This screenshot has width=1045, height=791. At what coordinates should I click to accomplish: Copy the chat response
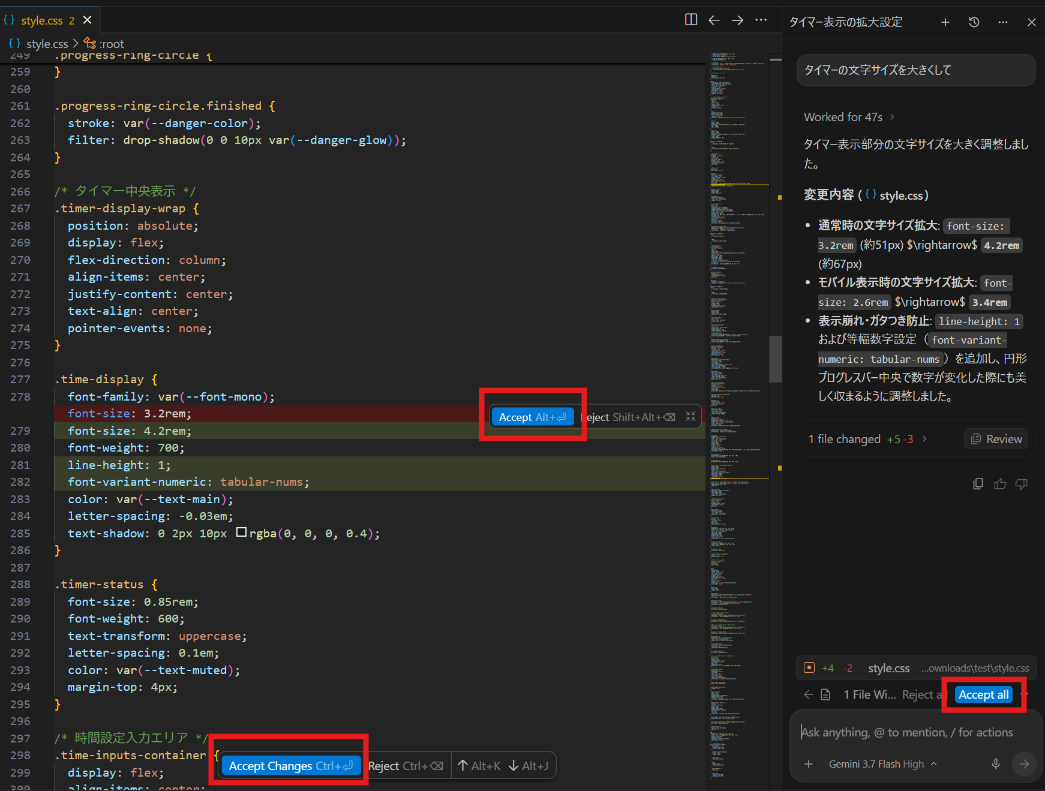click(978, 484)
